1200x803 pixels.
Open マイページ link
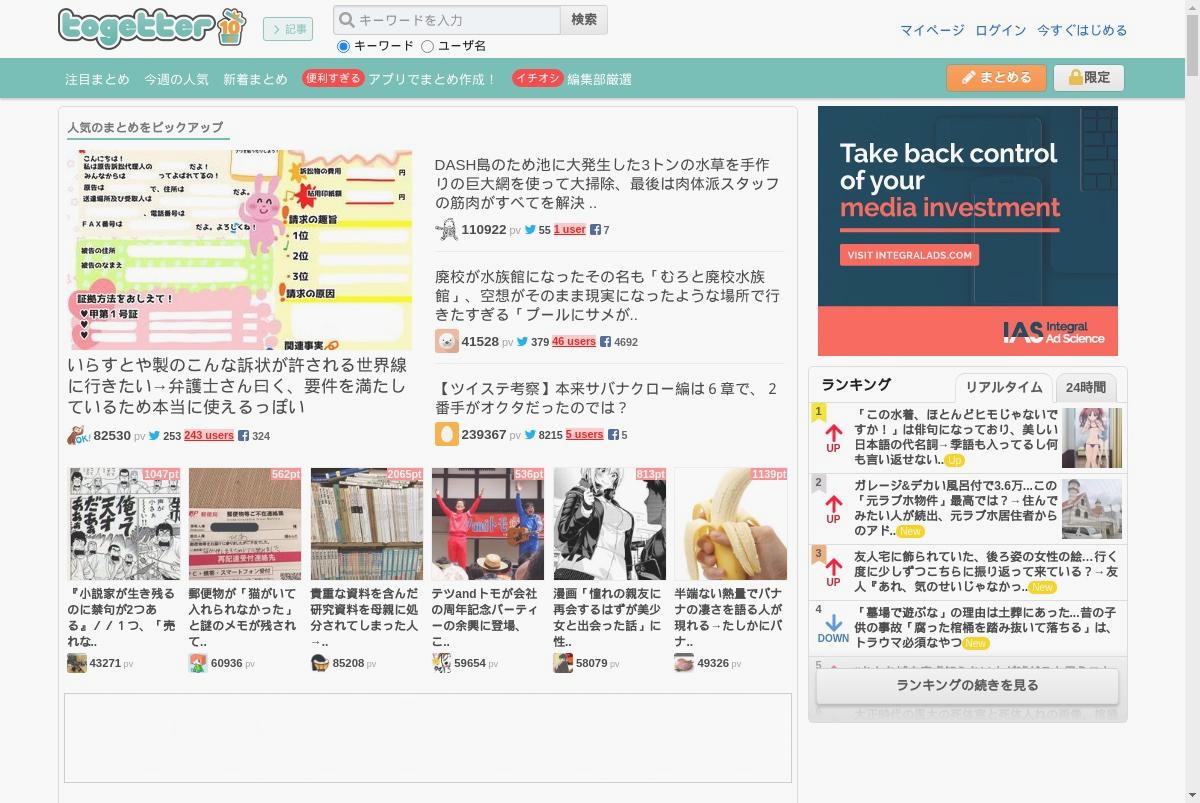932,30
